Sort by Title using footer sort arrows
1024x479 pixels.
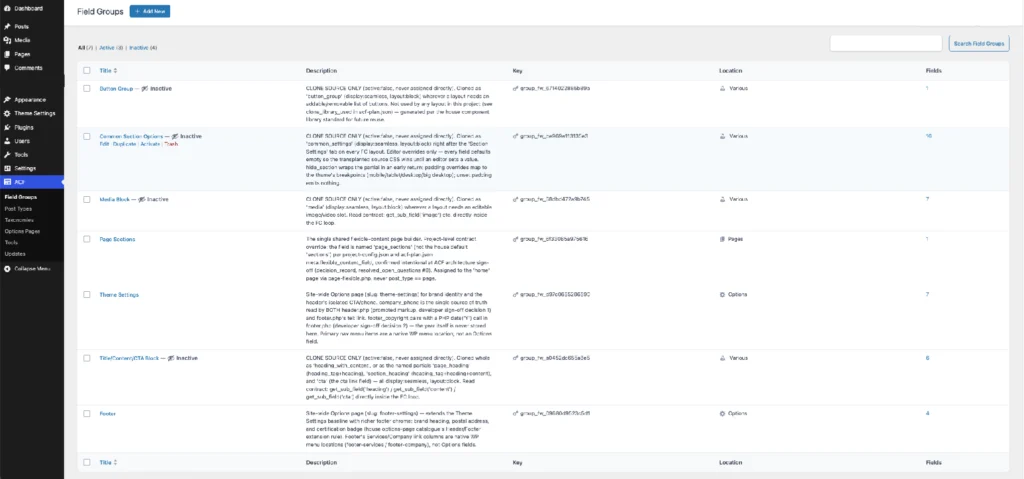tap(116, 462)
